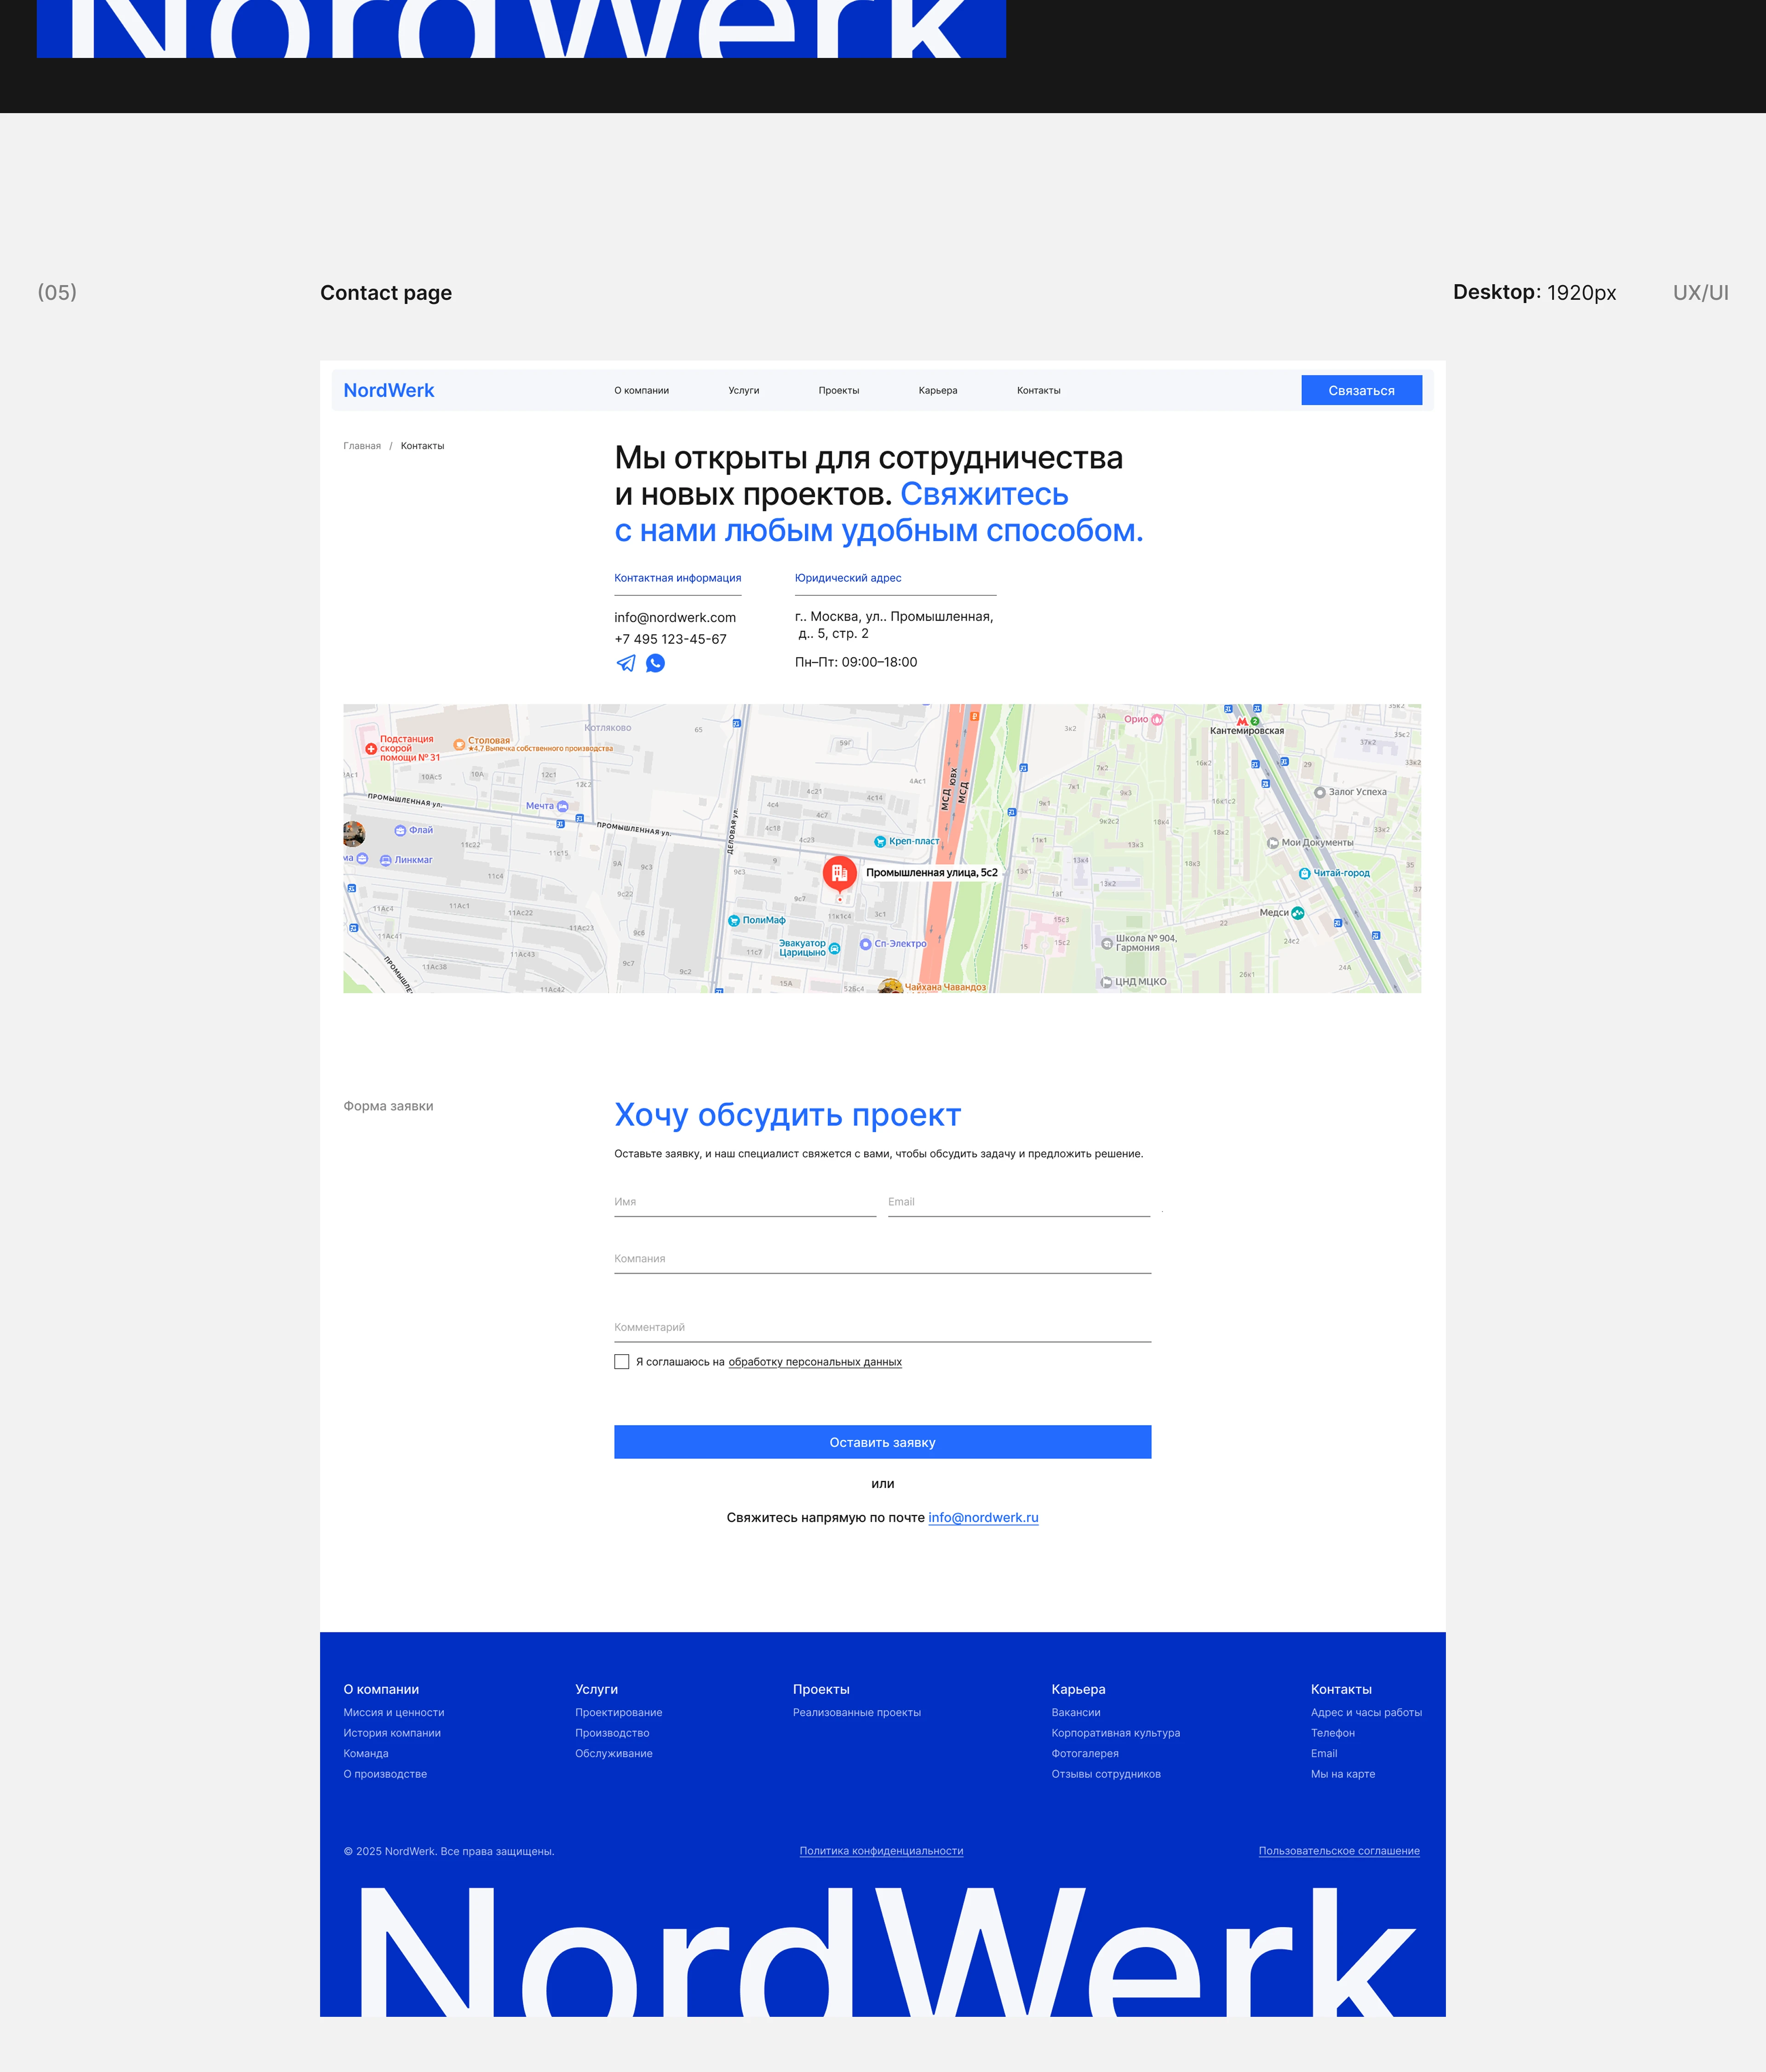Click Главная in the breadcrumb
Screen dimensions: 1766x2072
coord(362,446)
